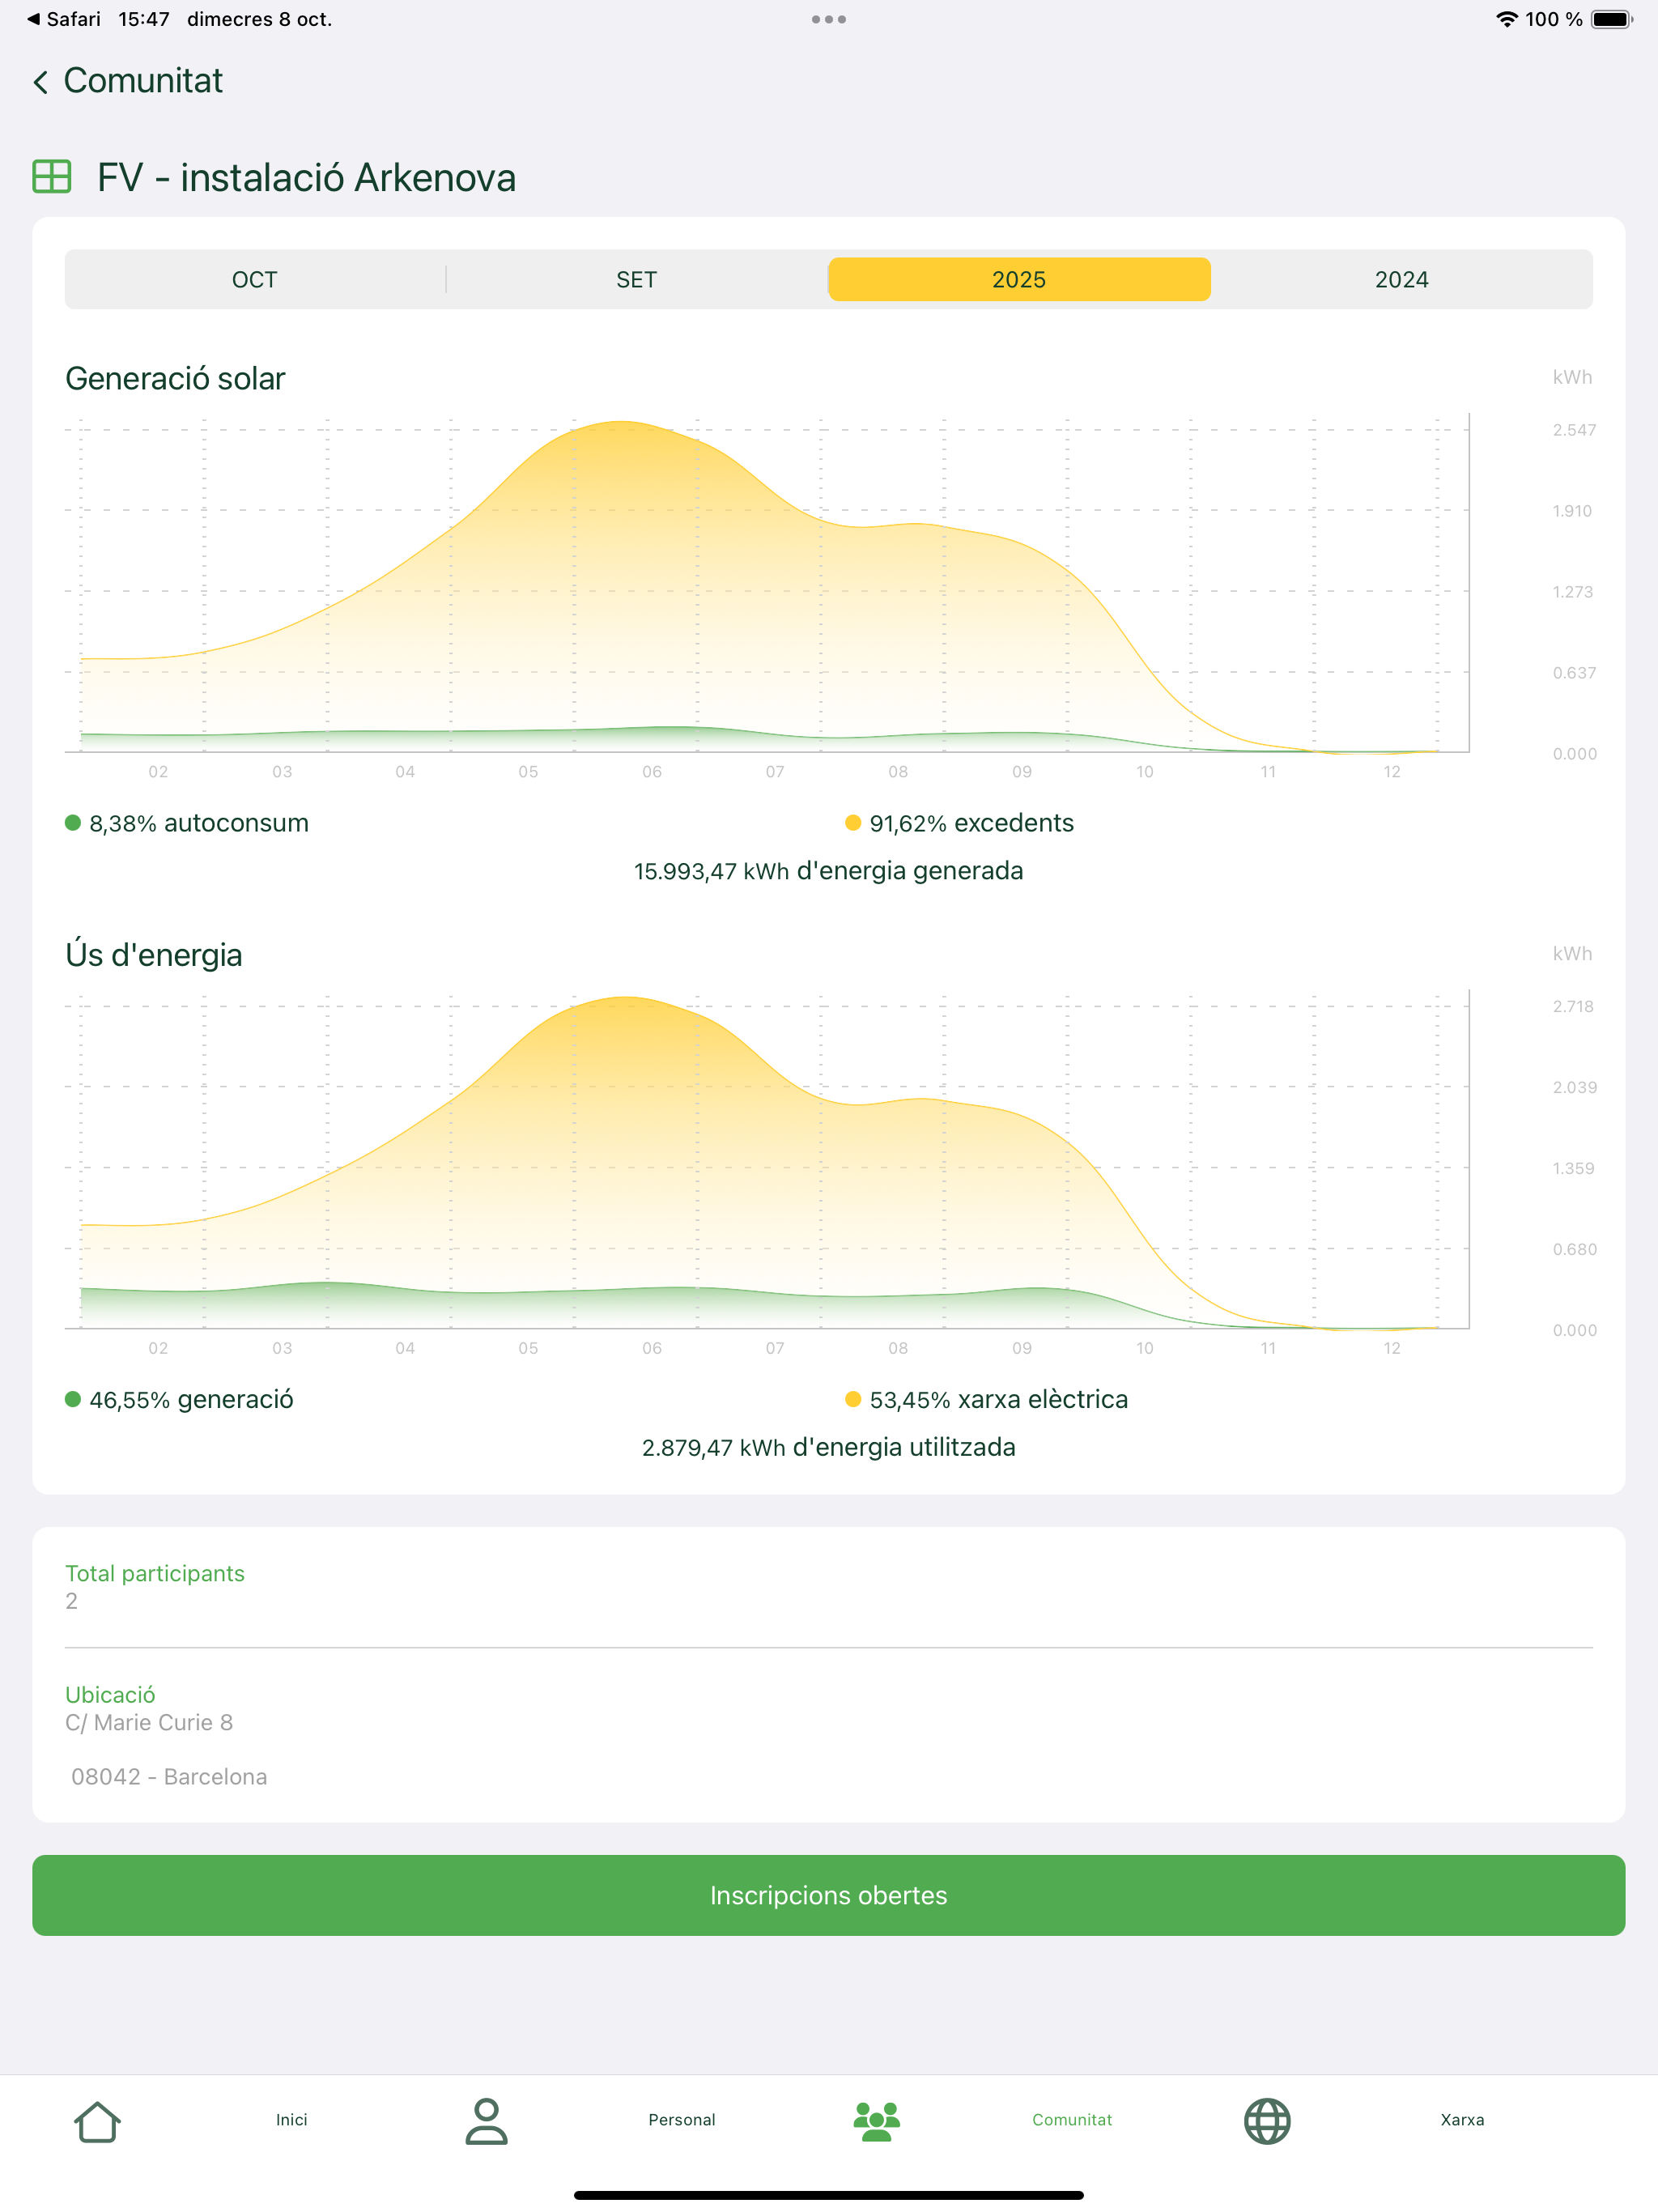Viewport: 1658px width, 2212px height.
Task: Tap the Xarxa tab label
Action: coord(1462,2120)
